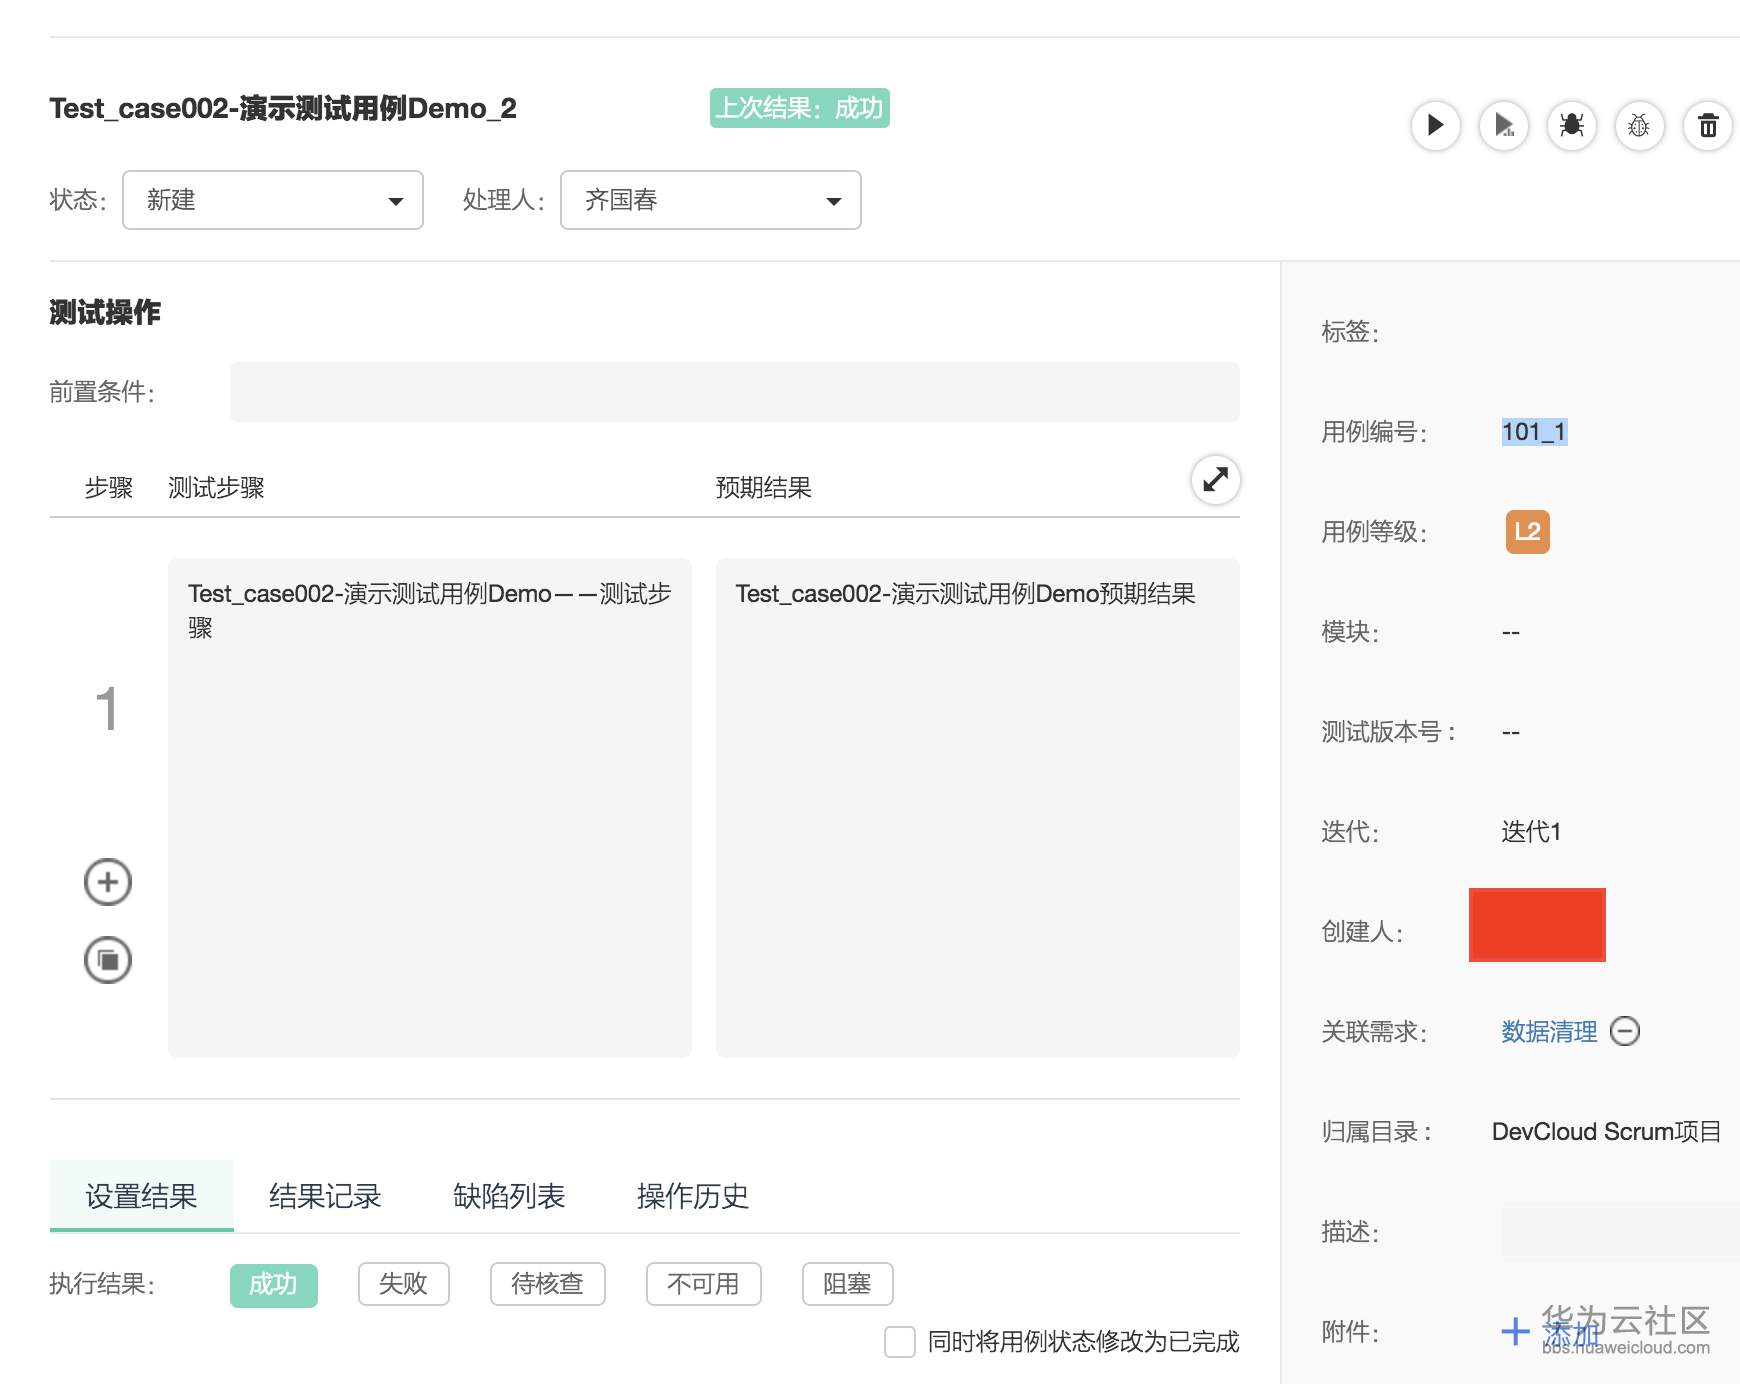
Task: Click the 测试版本号 value dashes
Action: click(1511, 732)
